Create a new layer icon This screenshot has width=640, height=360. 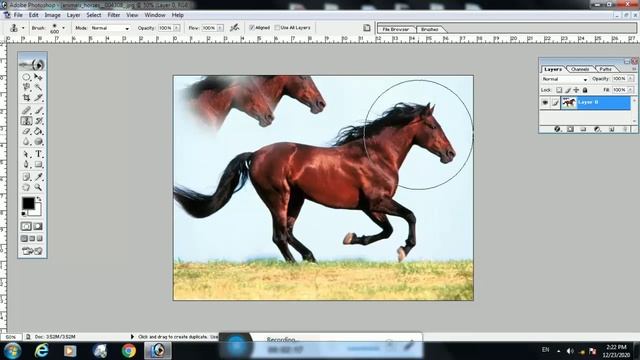coord(611,129)
